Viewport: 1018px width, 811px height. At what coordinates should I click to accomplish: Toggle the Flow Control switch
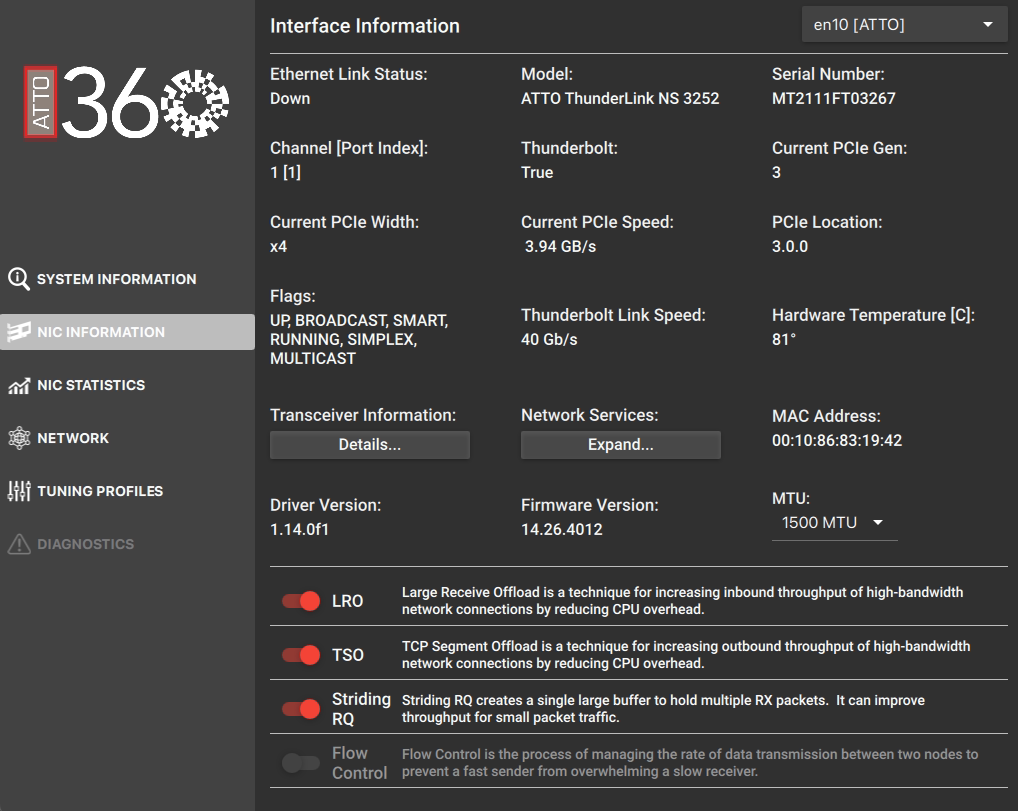click(x=301, y=763)
